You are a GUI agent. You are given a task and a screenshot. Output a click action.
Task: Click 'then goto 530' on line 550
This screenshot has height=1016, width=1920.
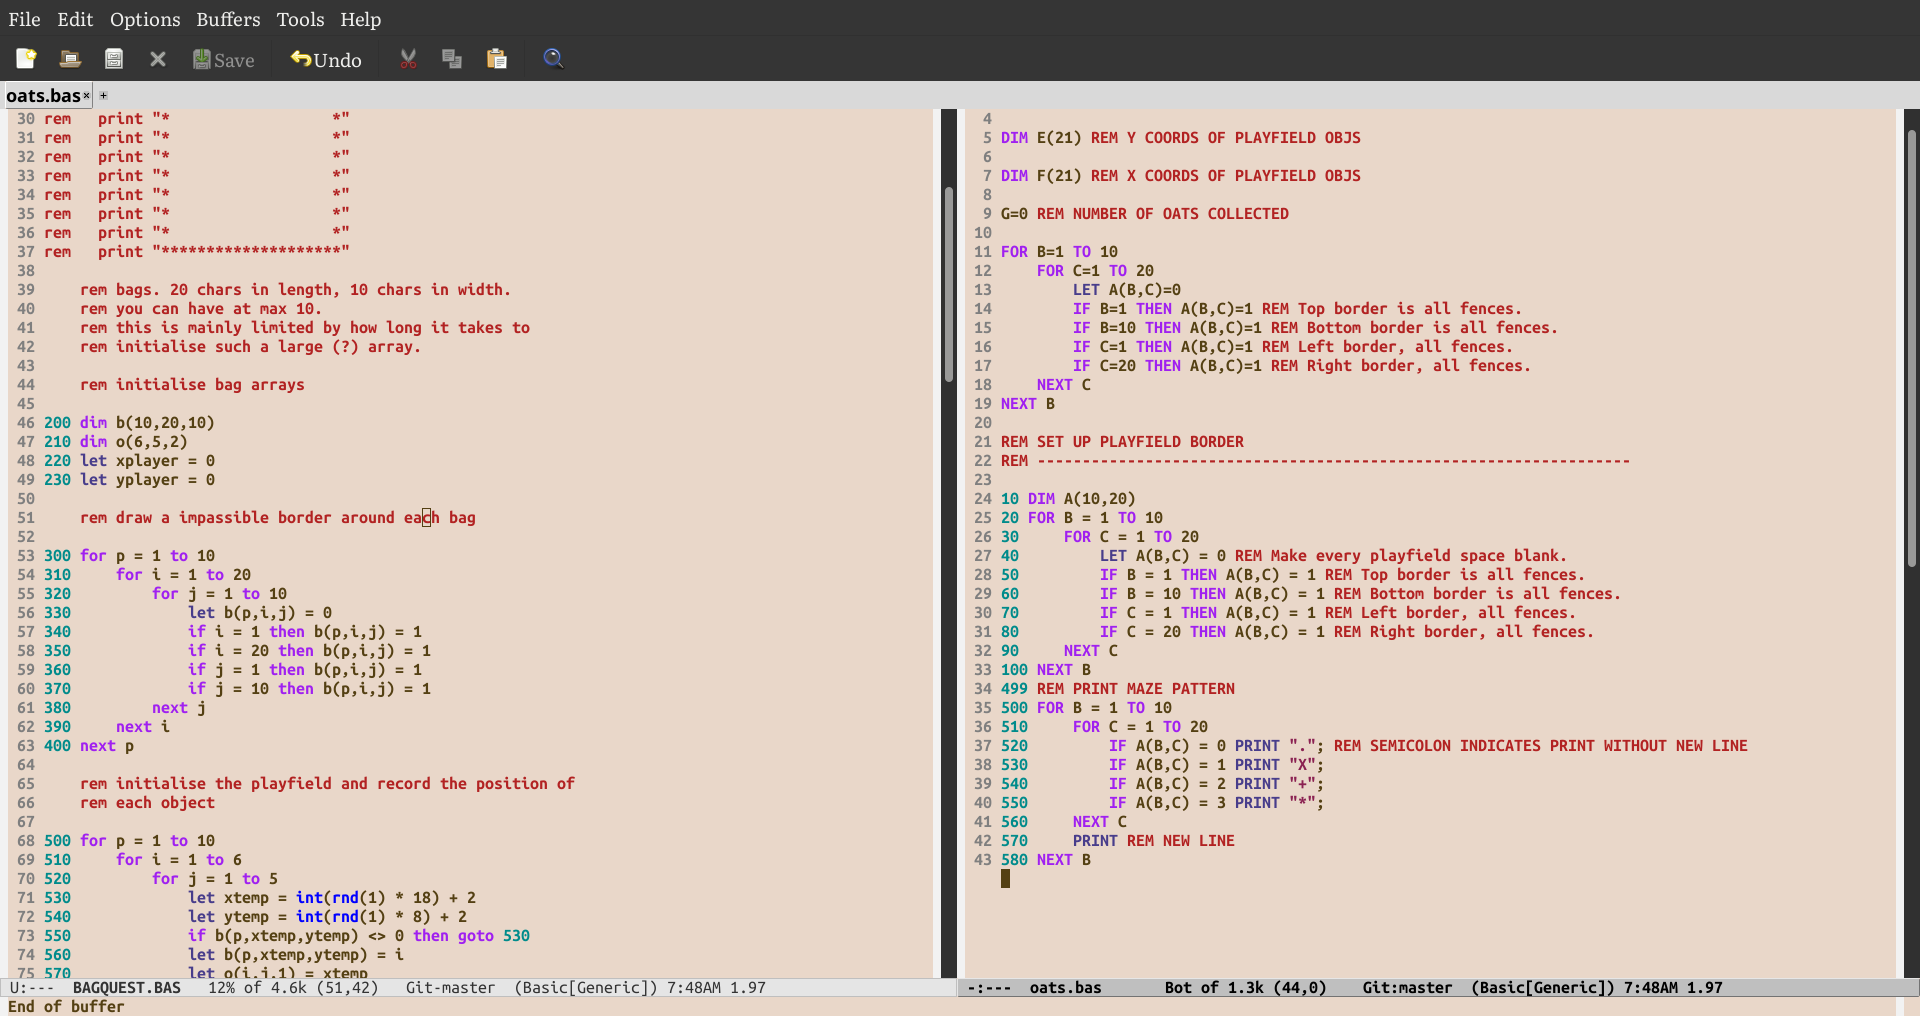[x=471, y=936]
